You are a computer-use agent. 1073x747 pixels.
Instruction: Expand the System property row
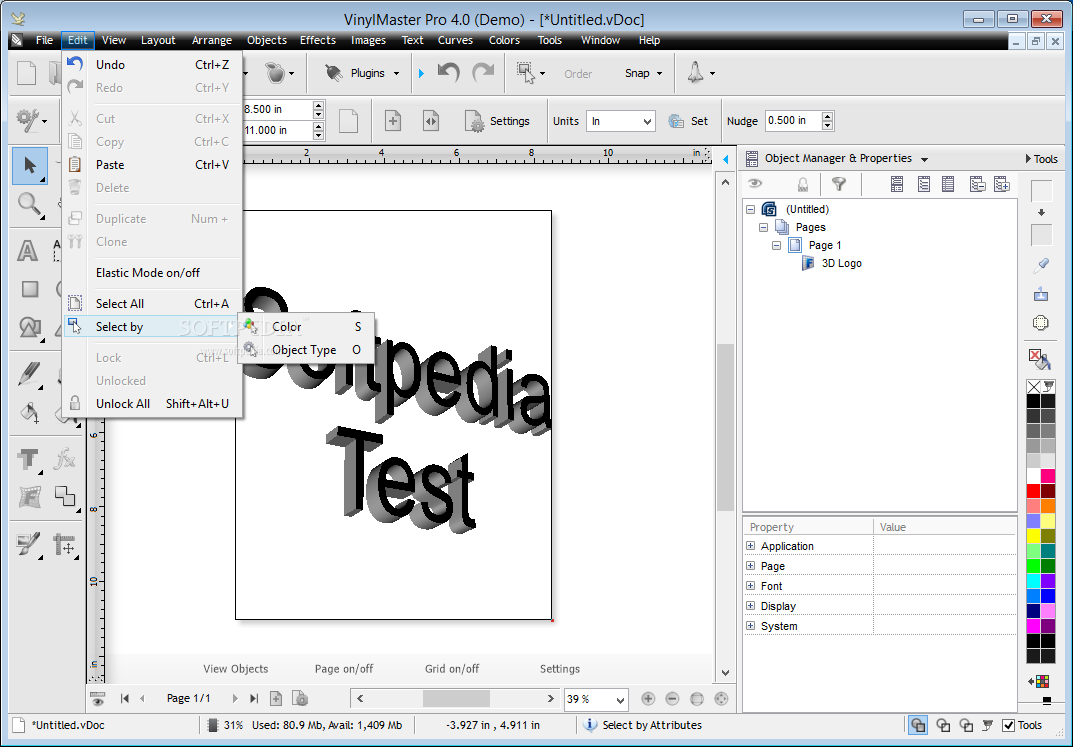point(751,626)
